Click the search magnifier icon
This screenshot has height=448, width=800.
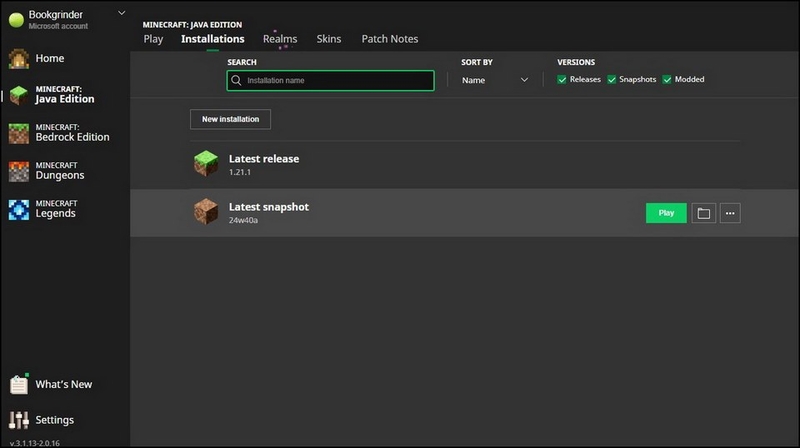point(236,81)
